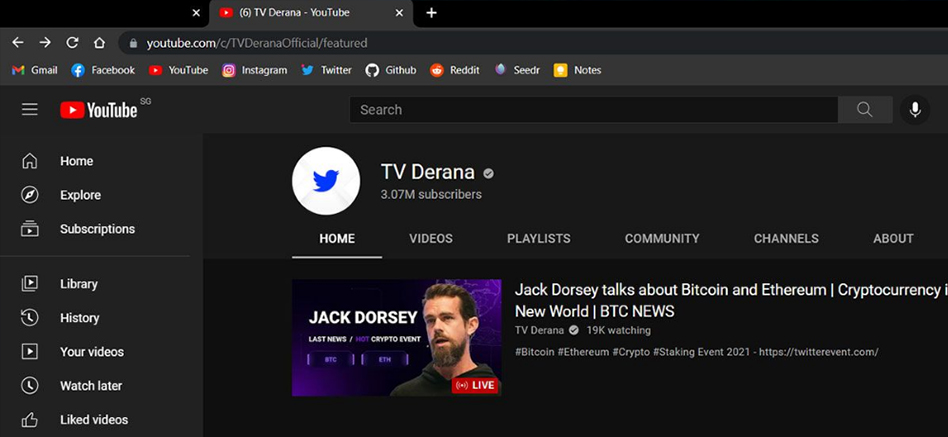This screenshot has height=437, width=948.
Task: Open the Seedr bookmark
Action: [517, 70]
